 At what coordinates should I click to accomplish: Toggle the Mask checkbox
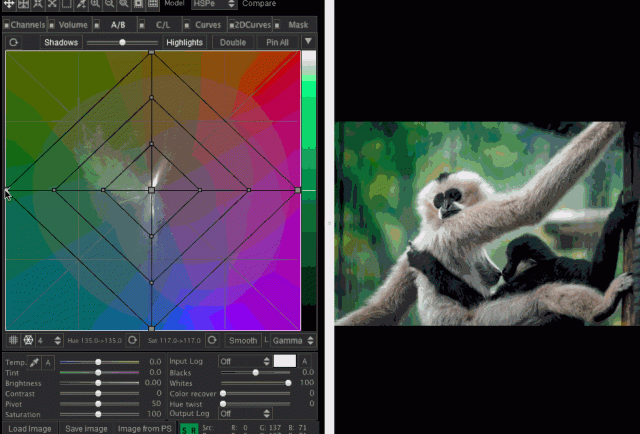click(x=277, y=25)
